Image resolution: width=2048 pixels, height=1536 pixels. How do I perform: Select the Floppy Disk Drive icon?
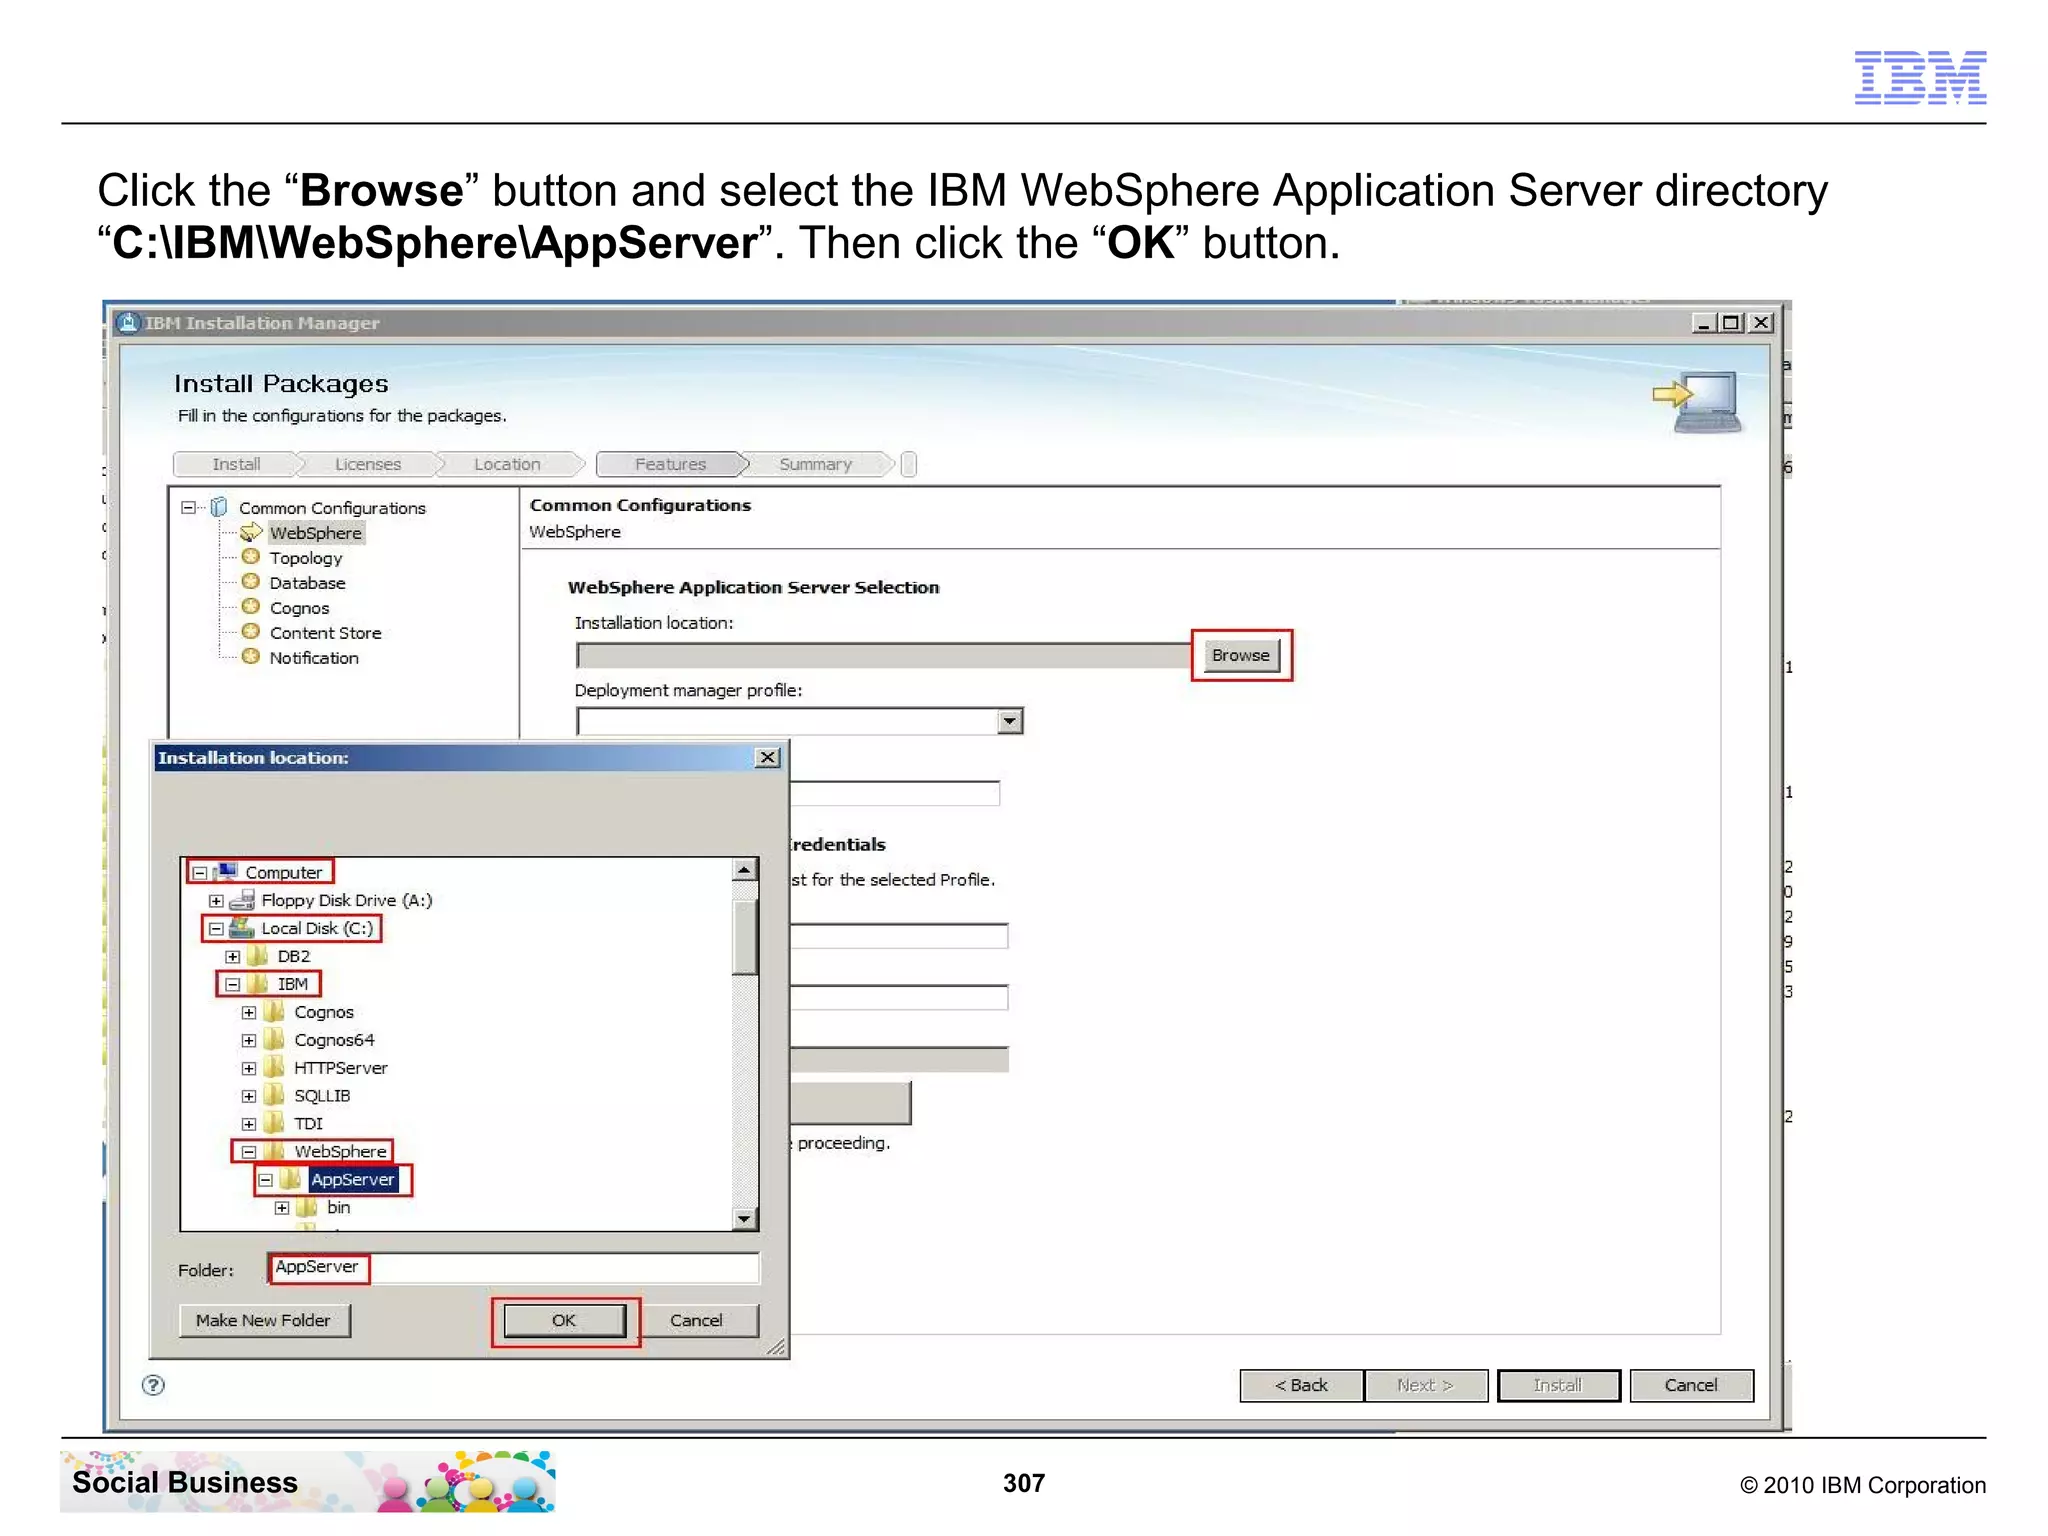(242, 900)
